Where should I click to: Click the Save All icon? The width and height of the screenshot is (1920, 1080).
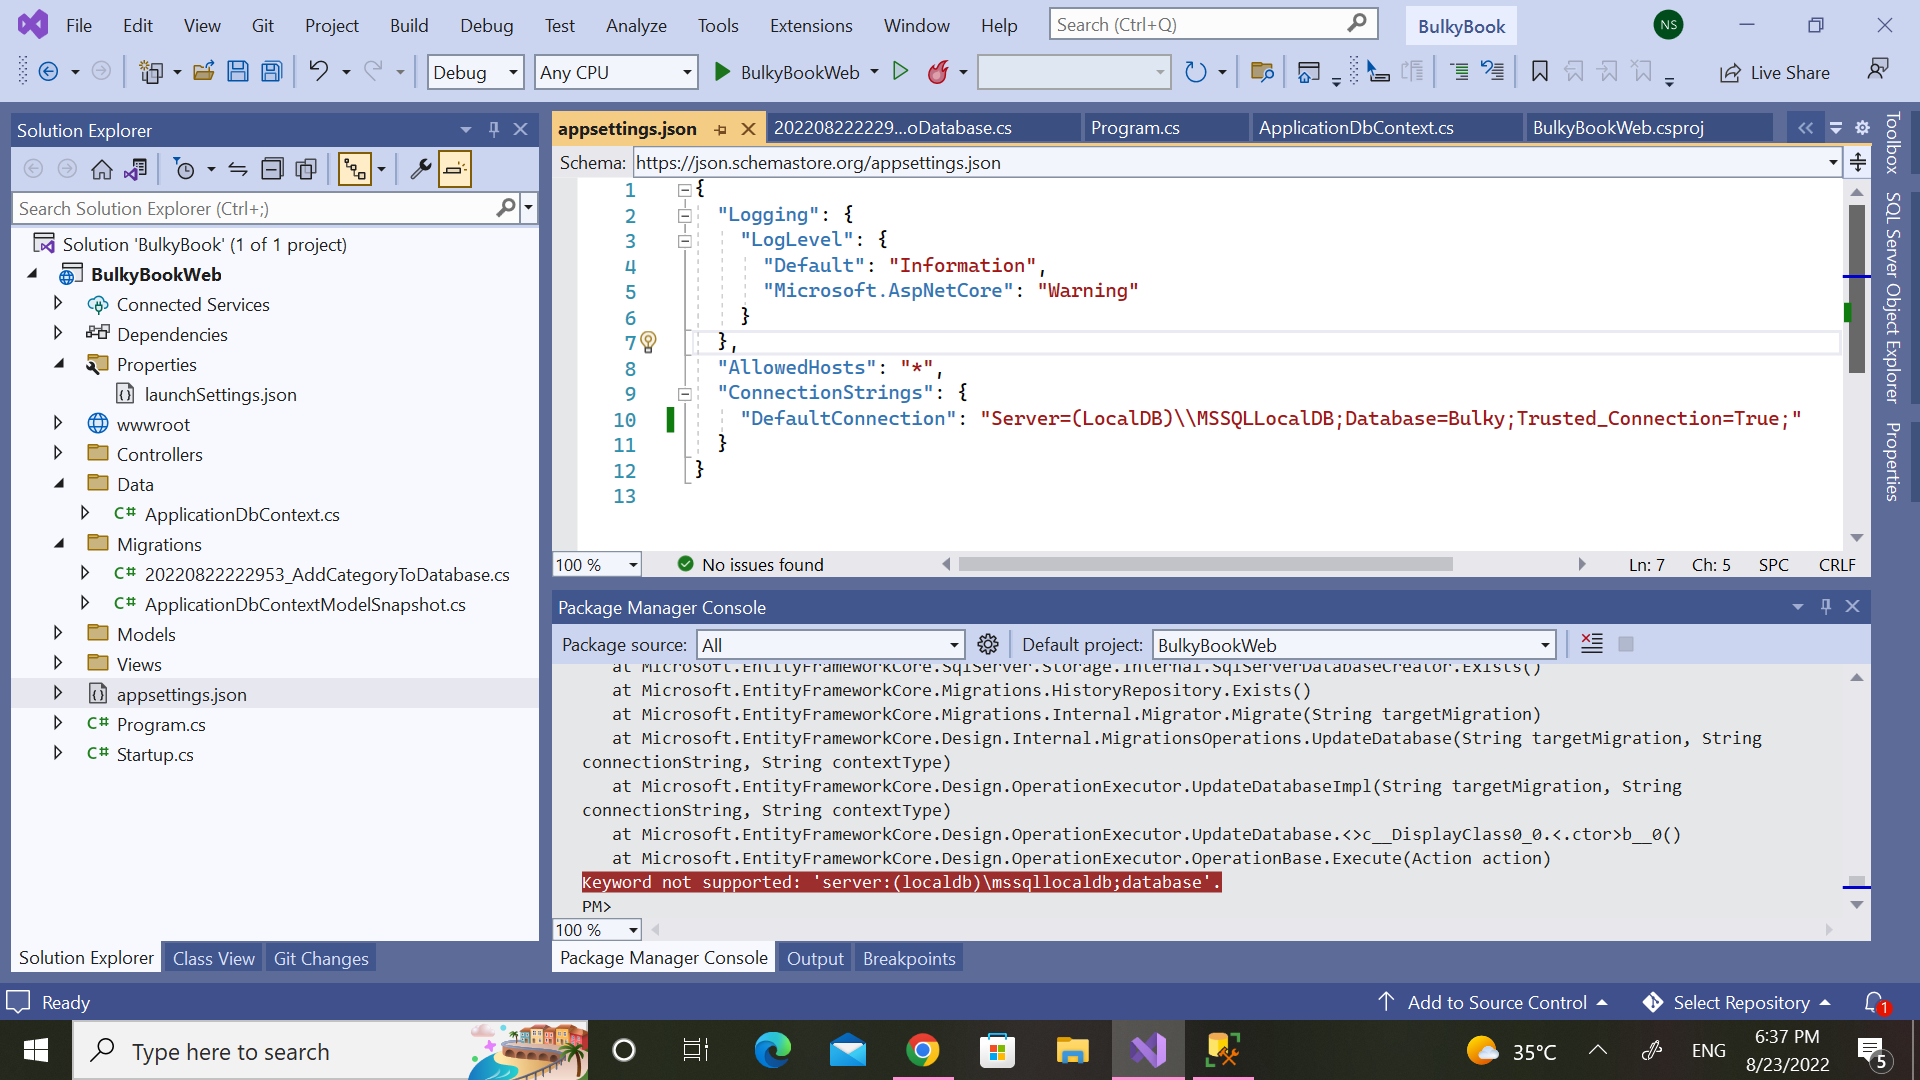(x=271, y=71)
